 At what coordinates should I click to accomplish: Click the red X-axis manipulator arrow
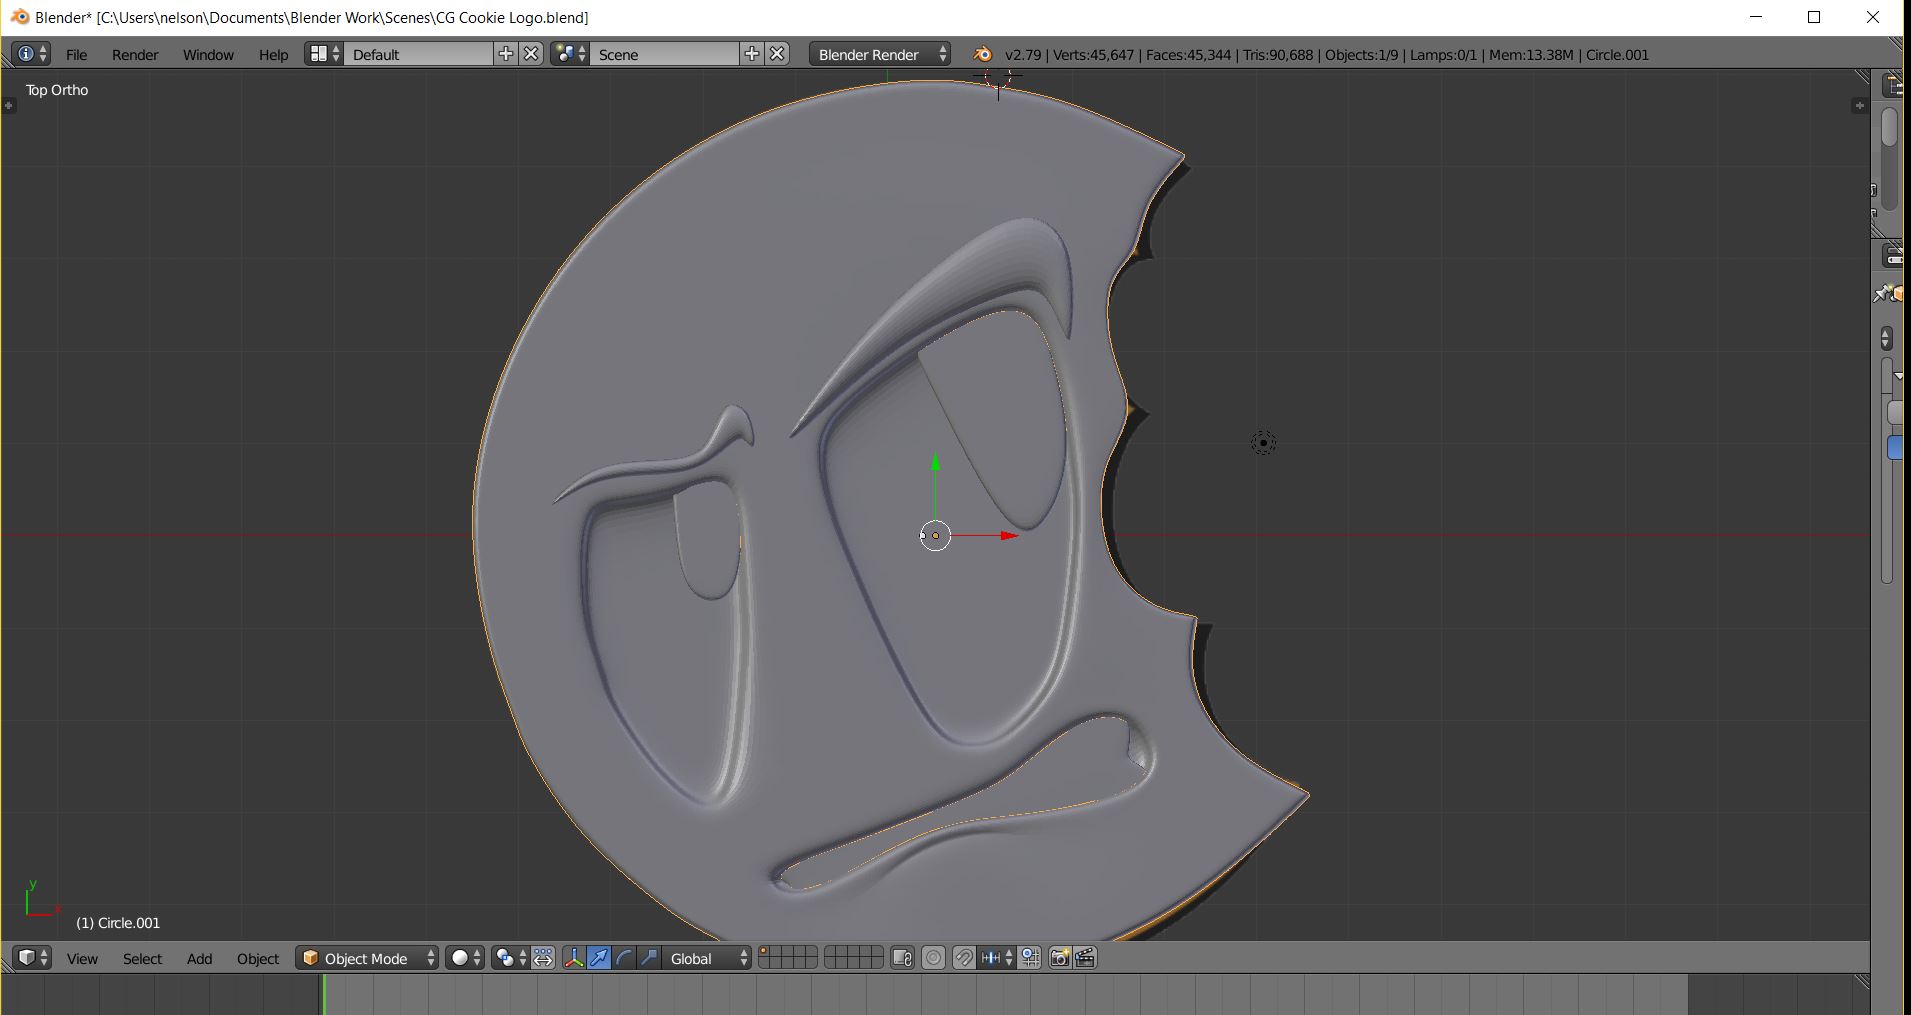1008,536
